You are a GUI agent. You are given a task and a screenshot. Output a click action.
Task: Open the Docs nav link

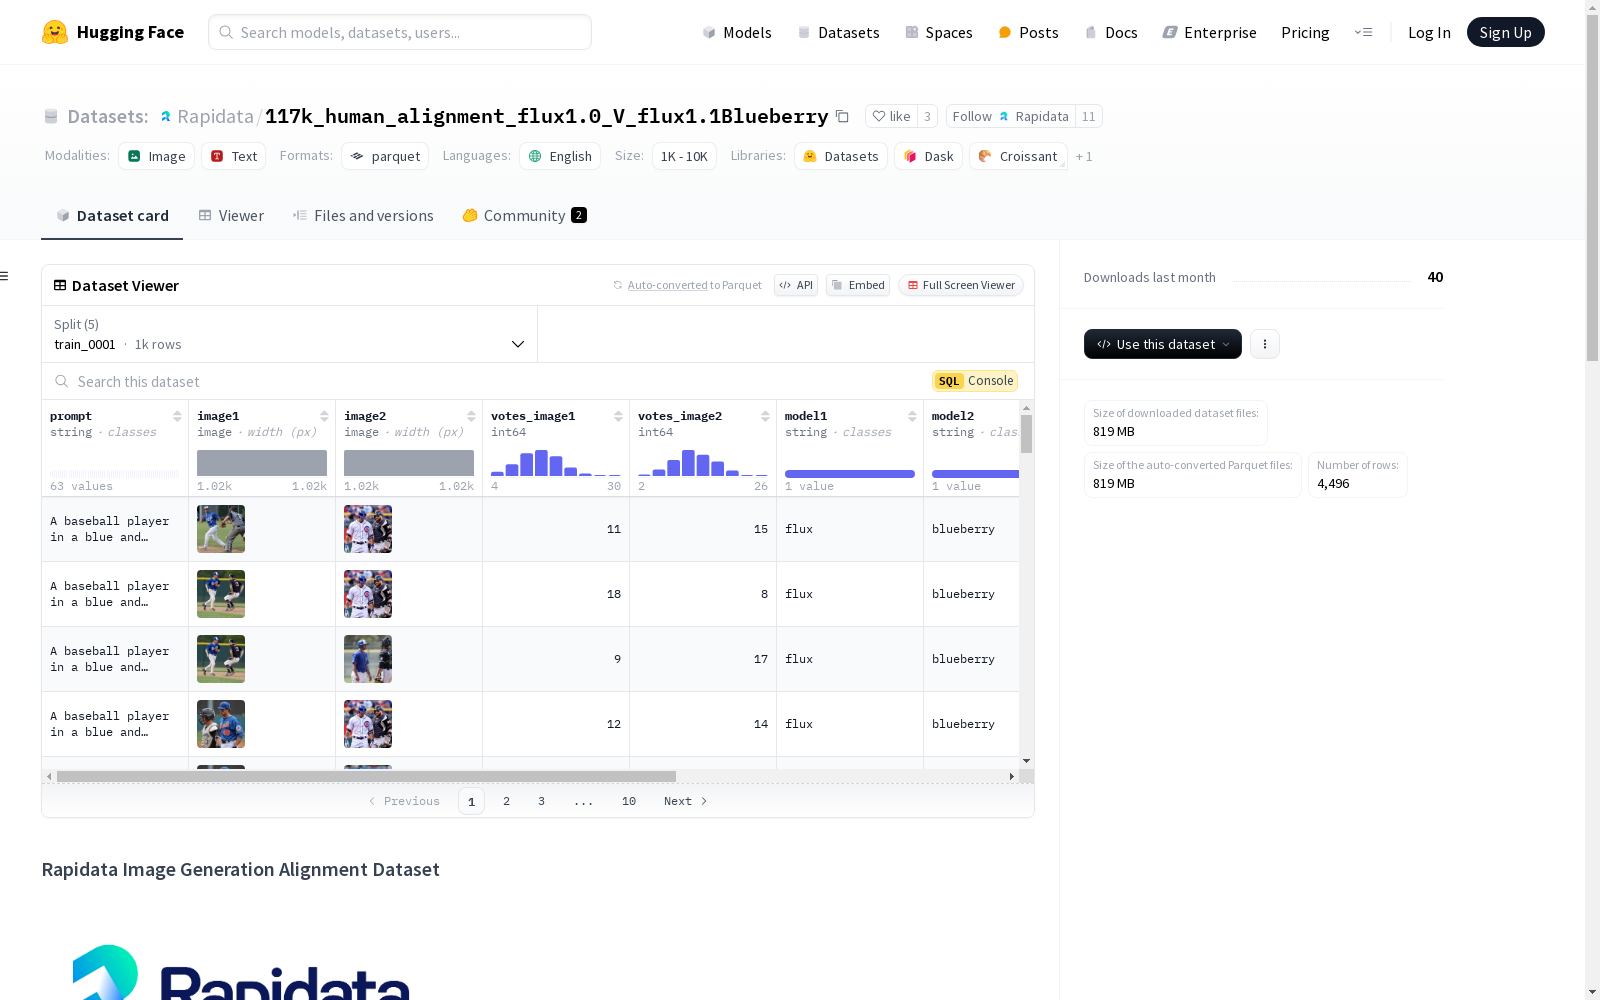pyautogui.click(x=1111, y=32)
